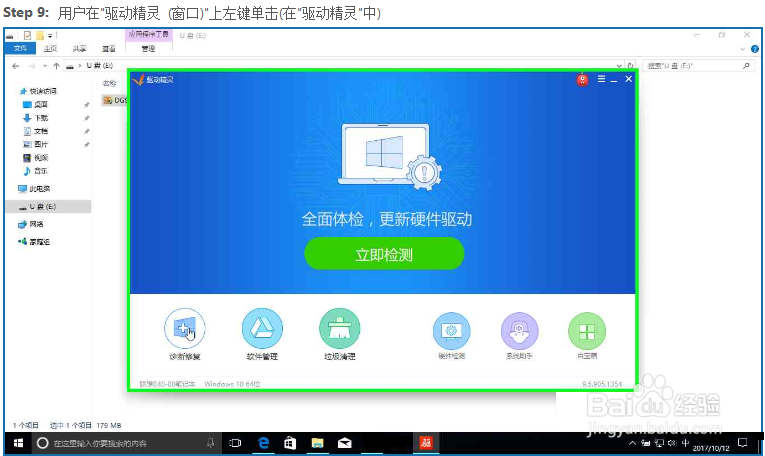Refresh the Explorer folder view

pos(630,66)
